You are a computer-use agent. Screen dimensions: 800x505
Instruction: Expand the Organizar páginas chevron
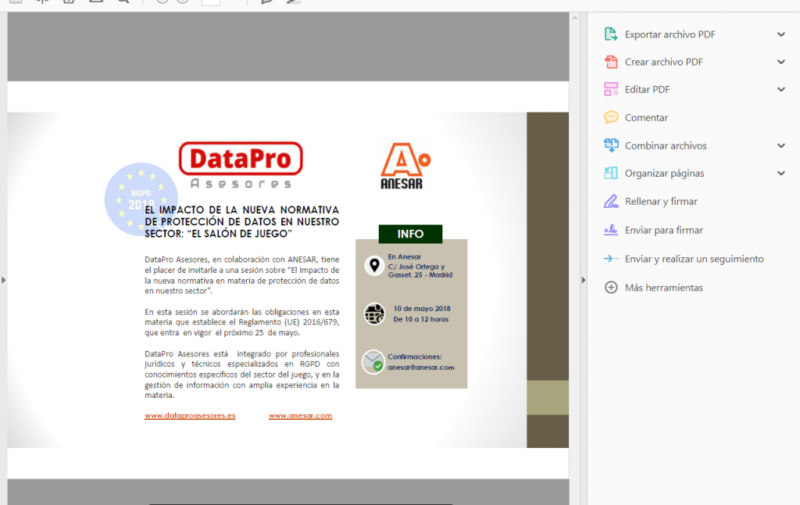[x=781, y=173]
